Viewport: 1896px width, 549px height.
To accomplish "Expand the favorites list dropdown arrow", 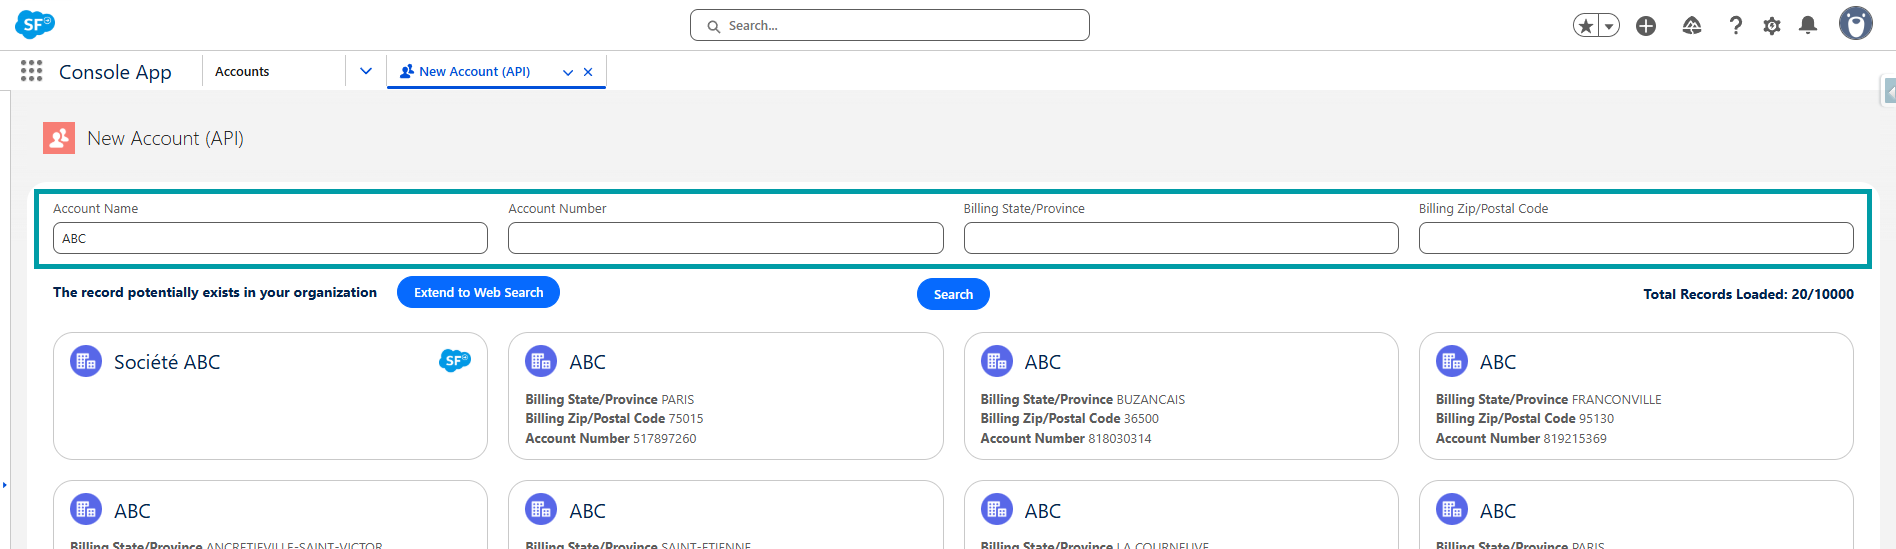I will [1609, 26].
